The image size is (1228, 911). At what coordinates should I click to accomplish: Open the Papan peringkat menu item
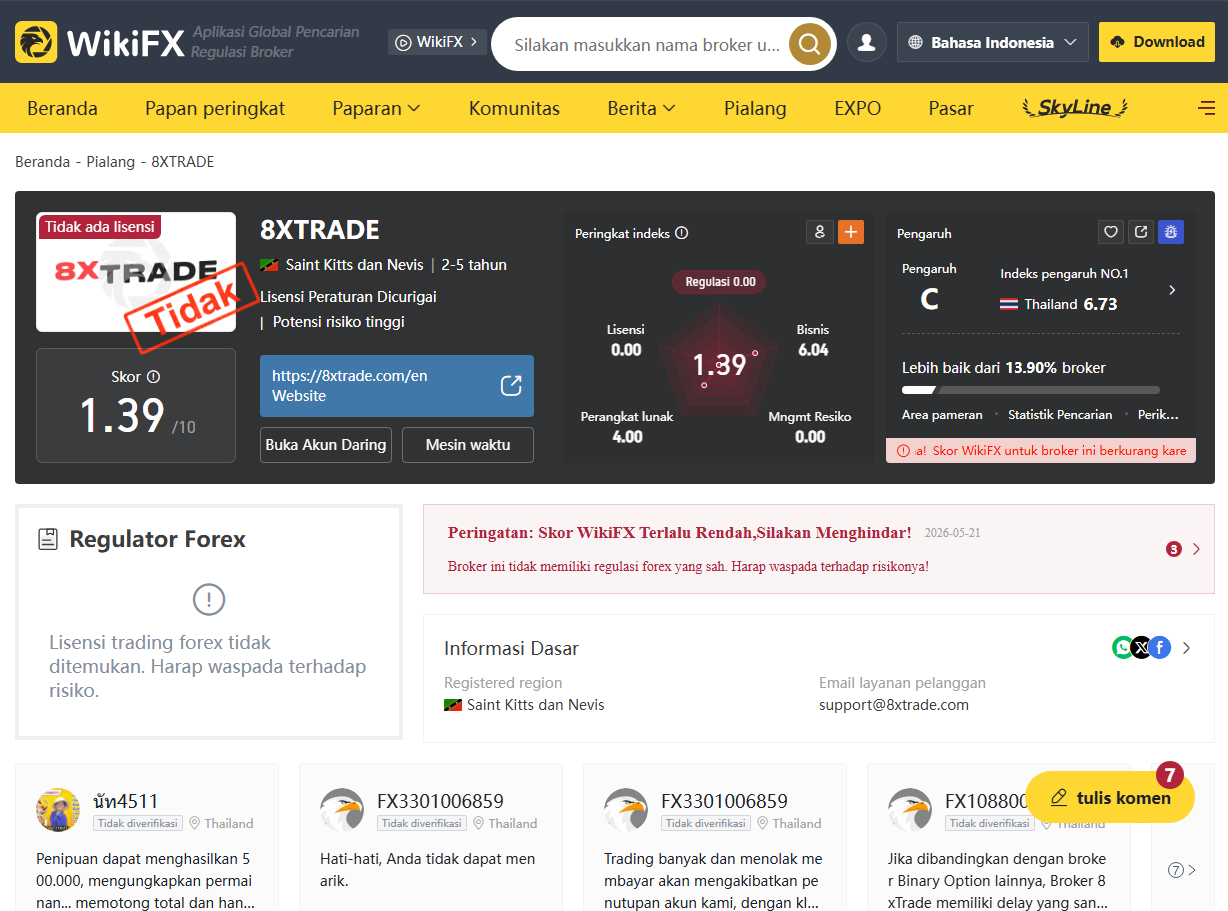tap(215, 108)
